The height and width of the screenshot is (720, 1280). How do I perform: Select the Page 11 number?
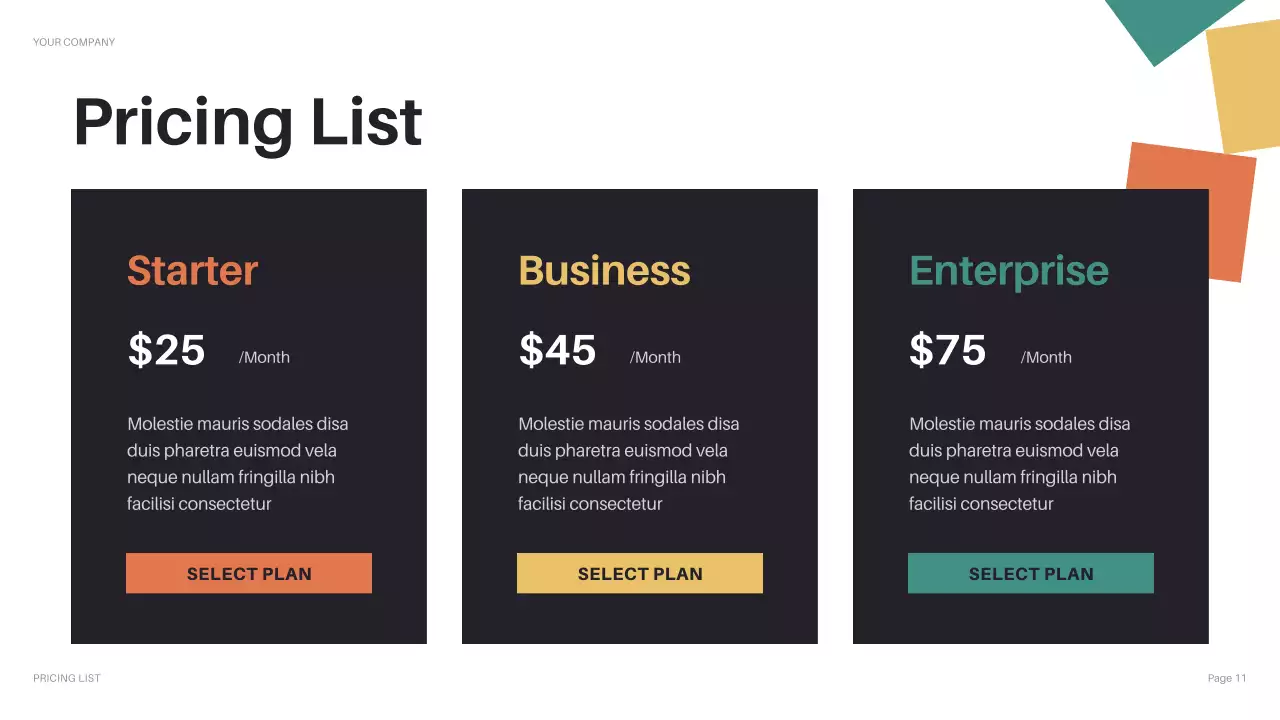[1226, 678]
